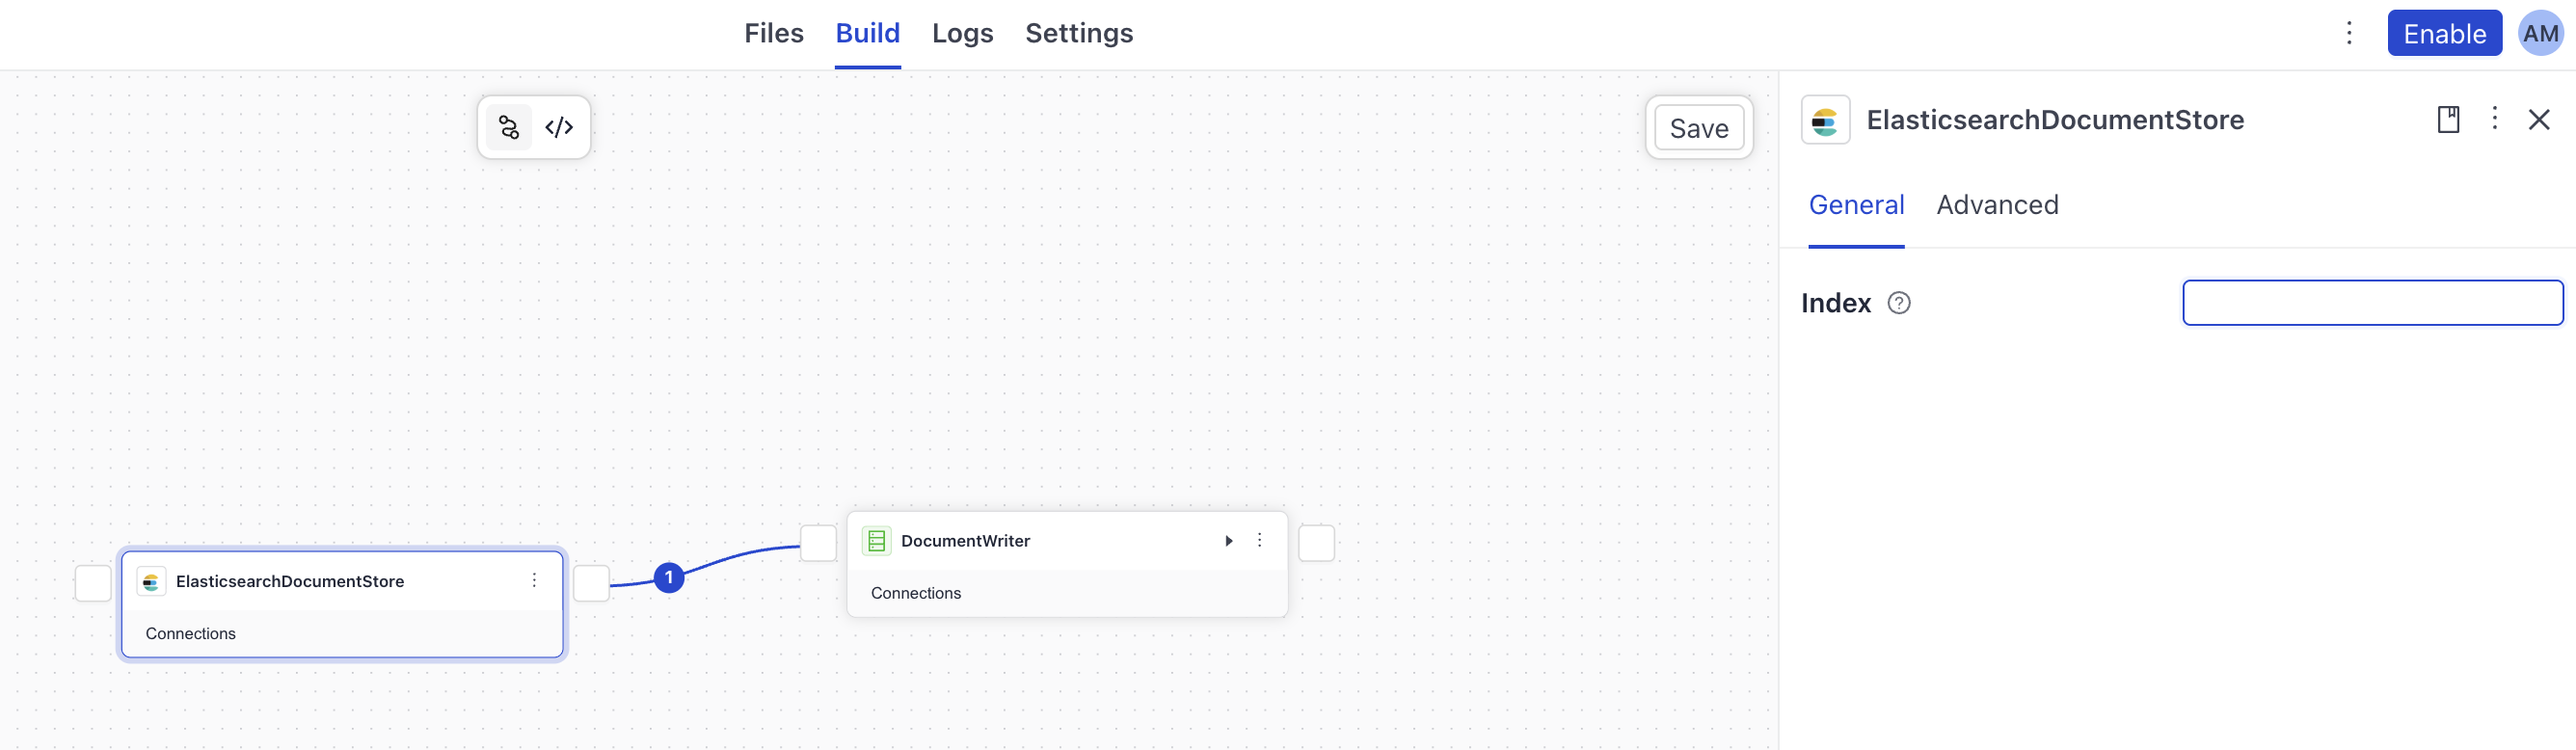This screenshot has height=750, width=2576.
Task: Open the Logs tab
Action: tap(962, 34)
